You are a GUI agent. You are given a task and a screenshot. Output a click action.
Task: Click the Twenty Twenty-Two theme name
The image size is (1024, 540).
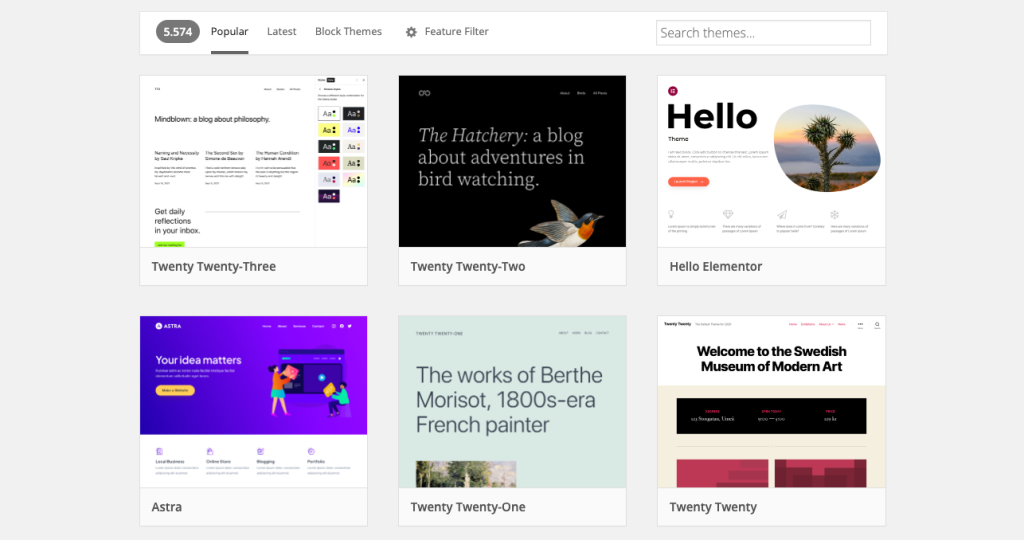point(468,266)
